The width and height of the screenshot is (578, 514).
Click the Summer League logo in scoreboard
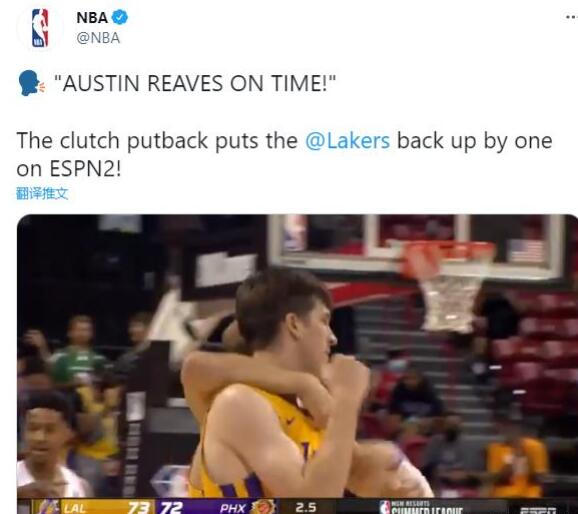pyautogui.click(x=421, y=507)
